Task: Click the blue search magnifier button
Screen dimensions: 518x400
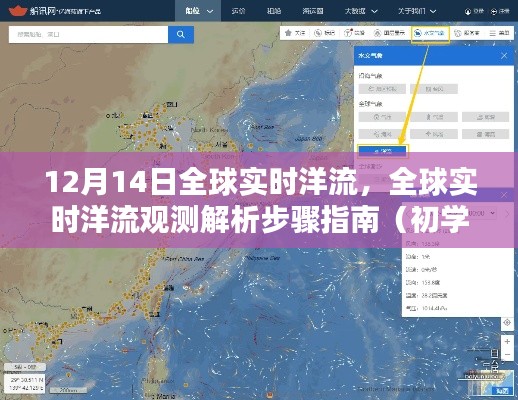Action: click(181, 34)
